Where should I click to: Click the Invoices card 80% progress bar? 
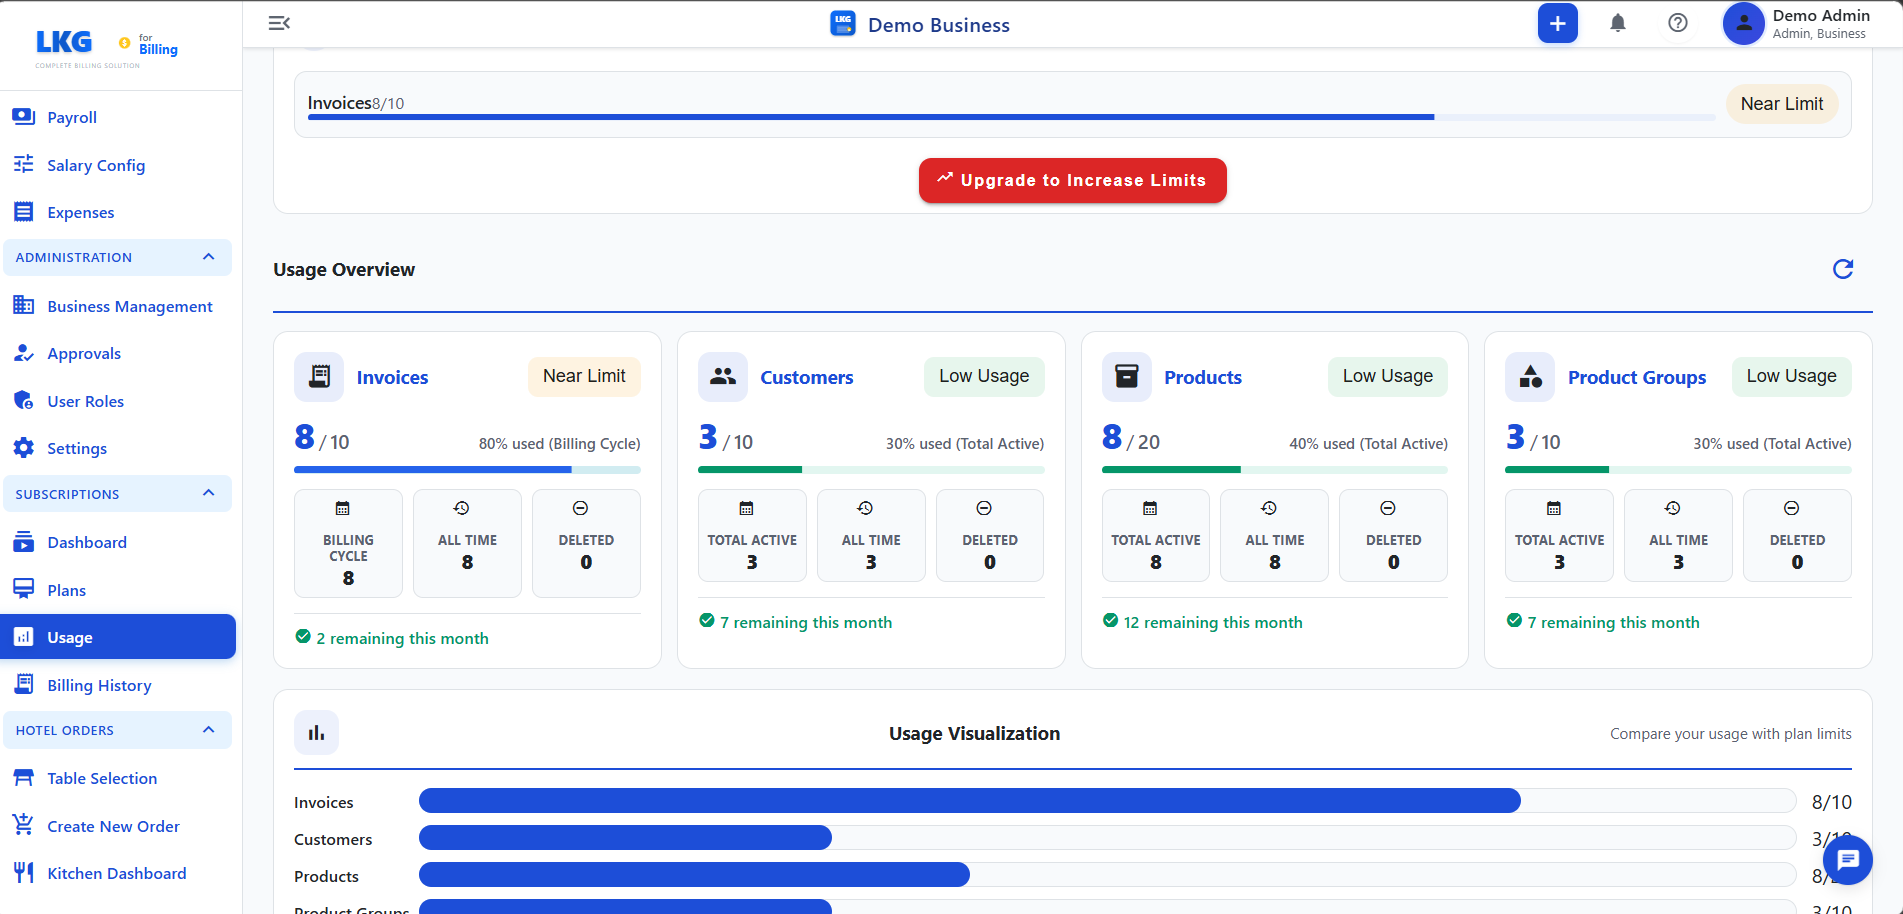pos(467,469)
